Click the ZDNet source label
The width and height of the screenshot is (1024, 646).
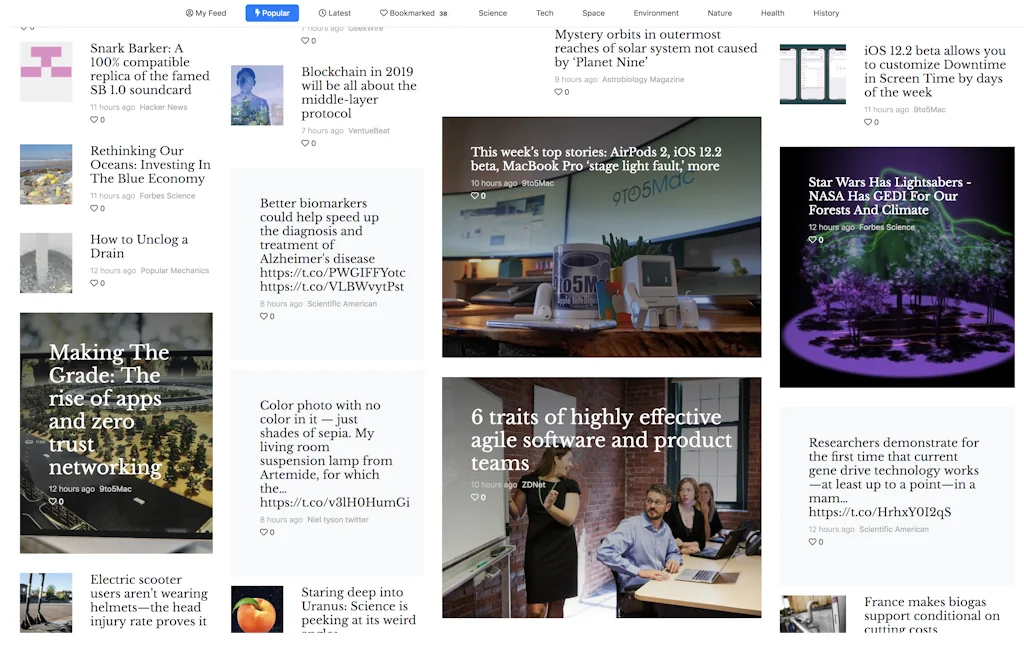pos(534,485)
